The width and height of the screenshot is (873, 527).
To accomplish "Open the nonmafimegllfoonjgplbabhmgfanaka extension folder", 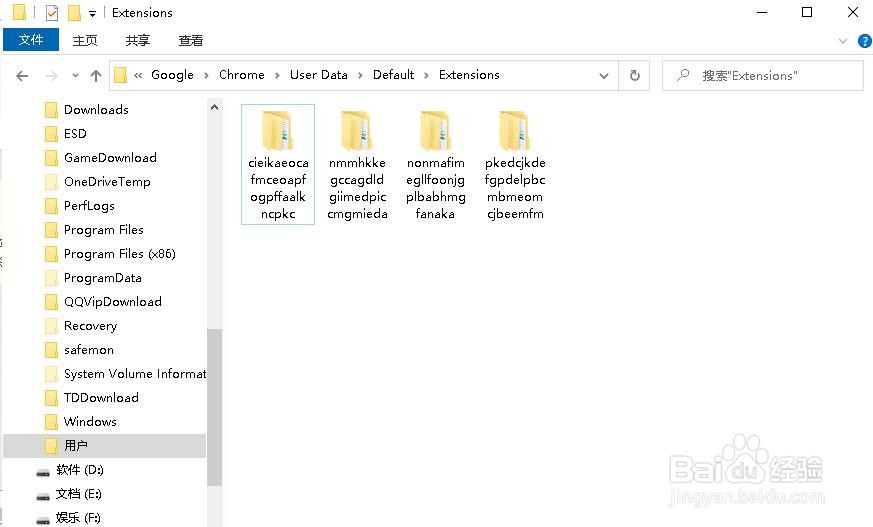I will 435,164.
